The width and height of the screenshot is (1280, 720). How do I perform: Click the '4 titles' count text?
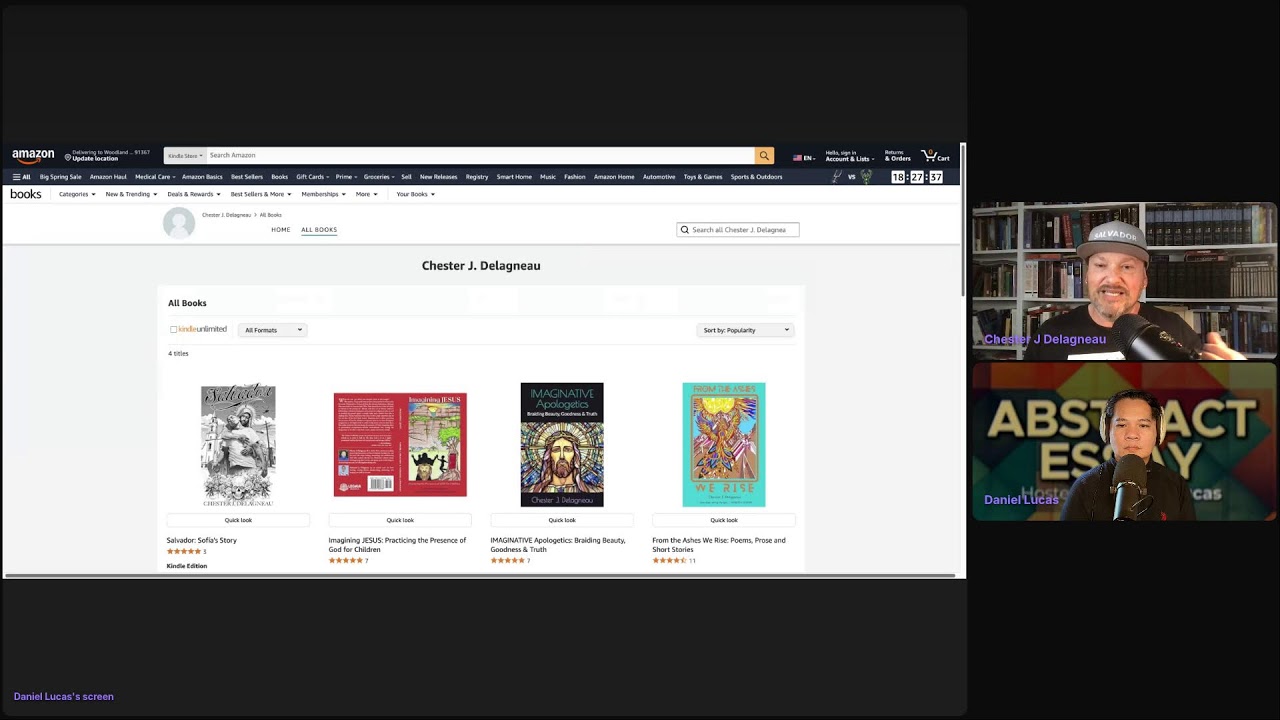[178, 353]
